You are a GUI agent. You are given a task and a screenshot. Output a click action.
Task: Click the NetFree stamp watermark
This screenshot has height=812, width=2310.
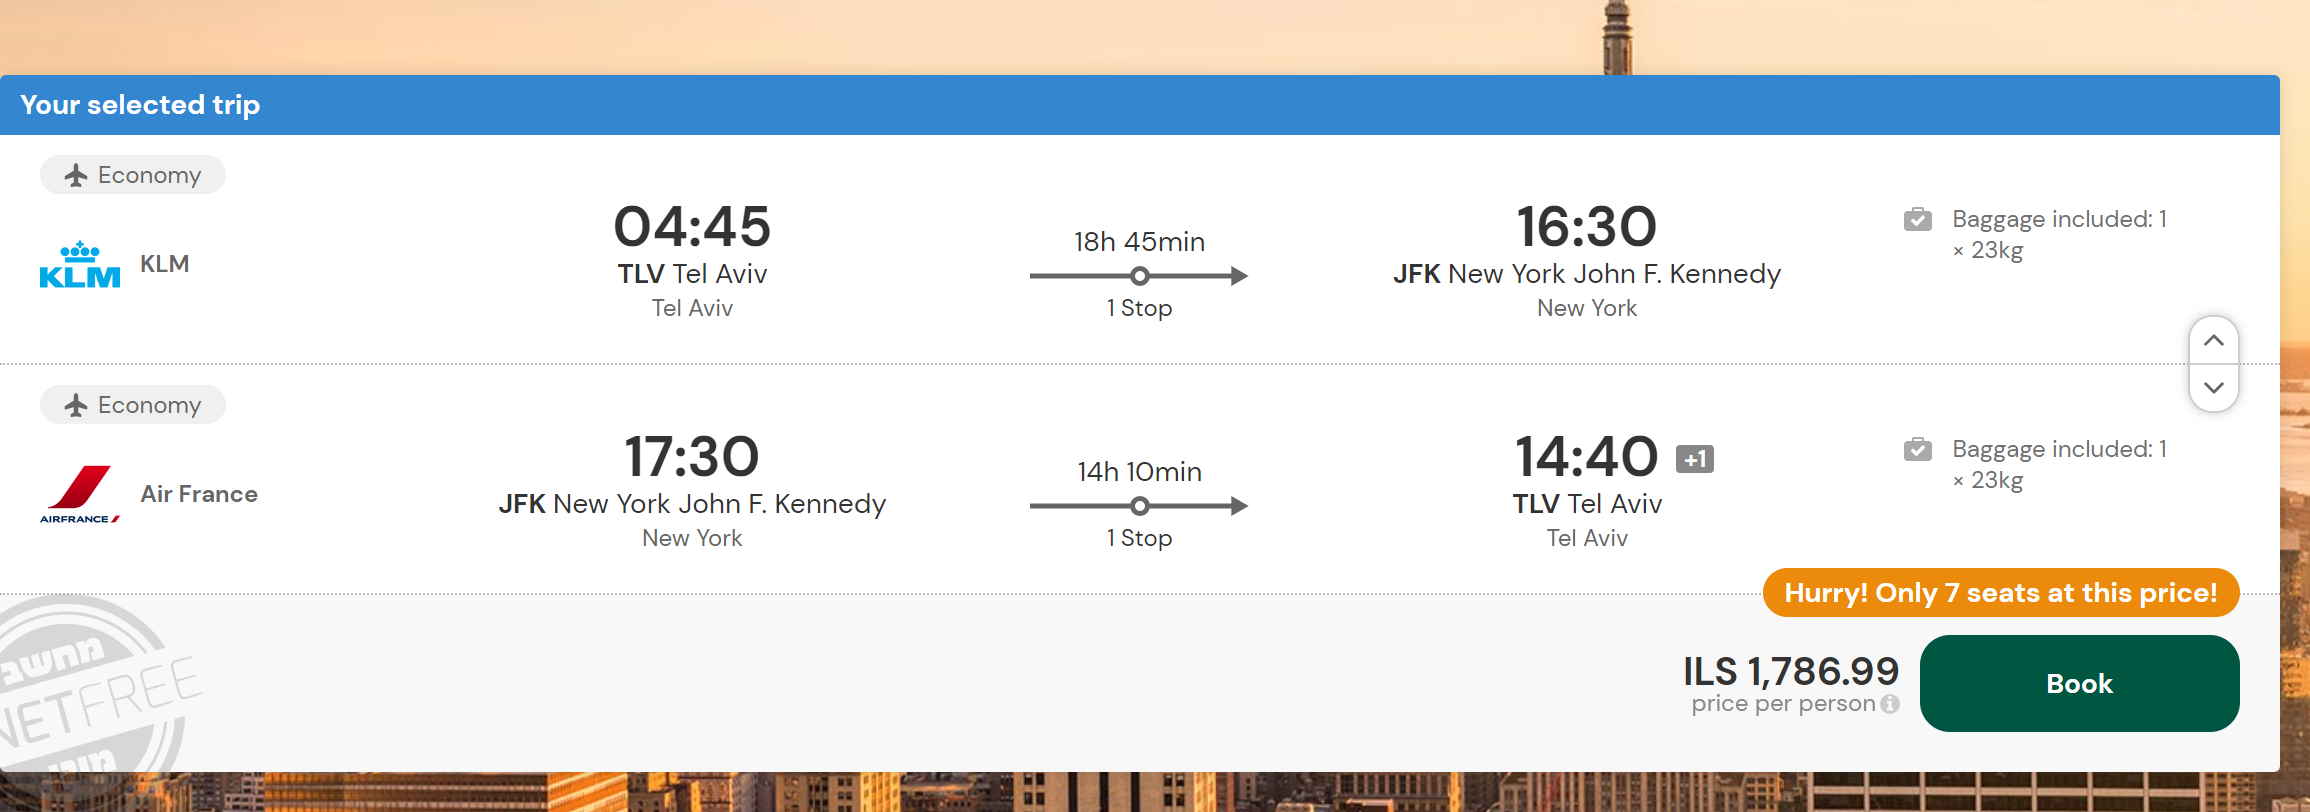point(90,690)
